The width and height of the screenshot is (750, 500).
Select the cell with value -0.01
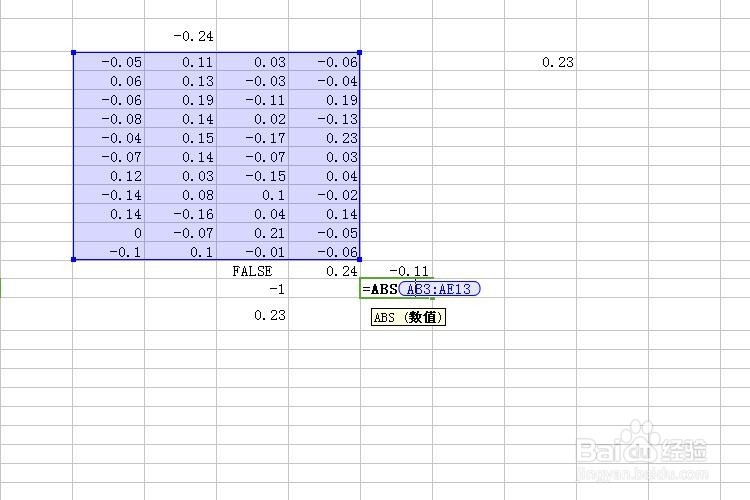tap(253, 252)
